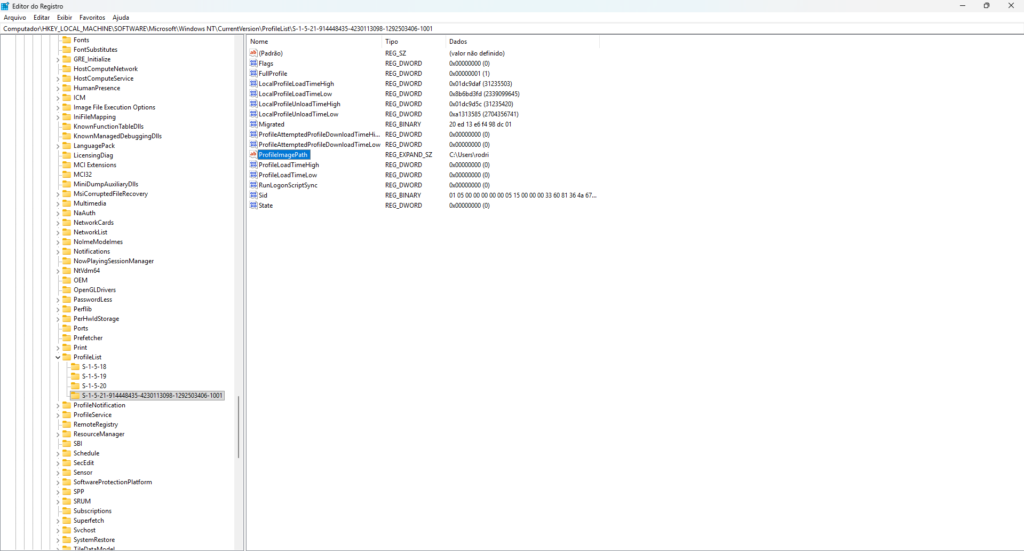Click the tree pane vertical scrollbar

238,420
